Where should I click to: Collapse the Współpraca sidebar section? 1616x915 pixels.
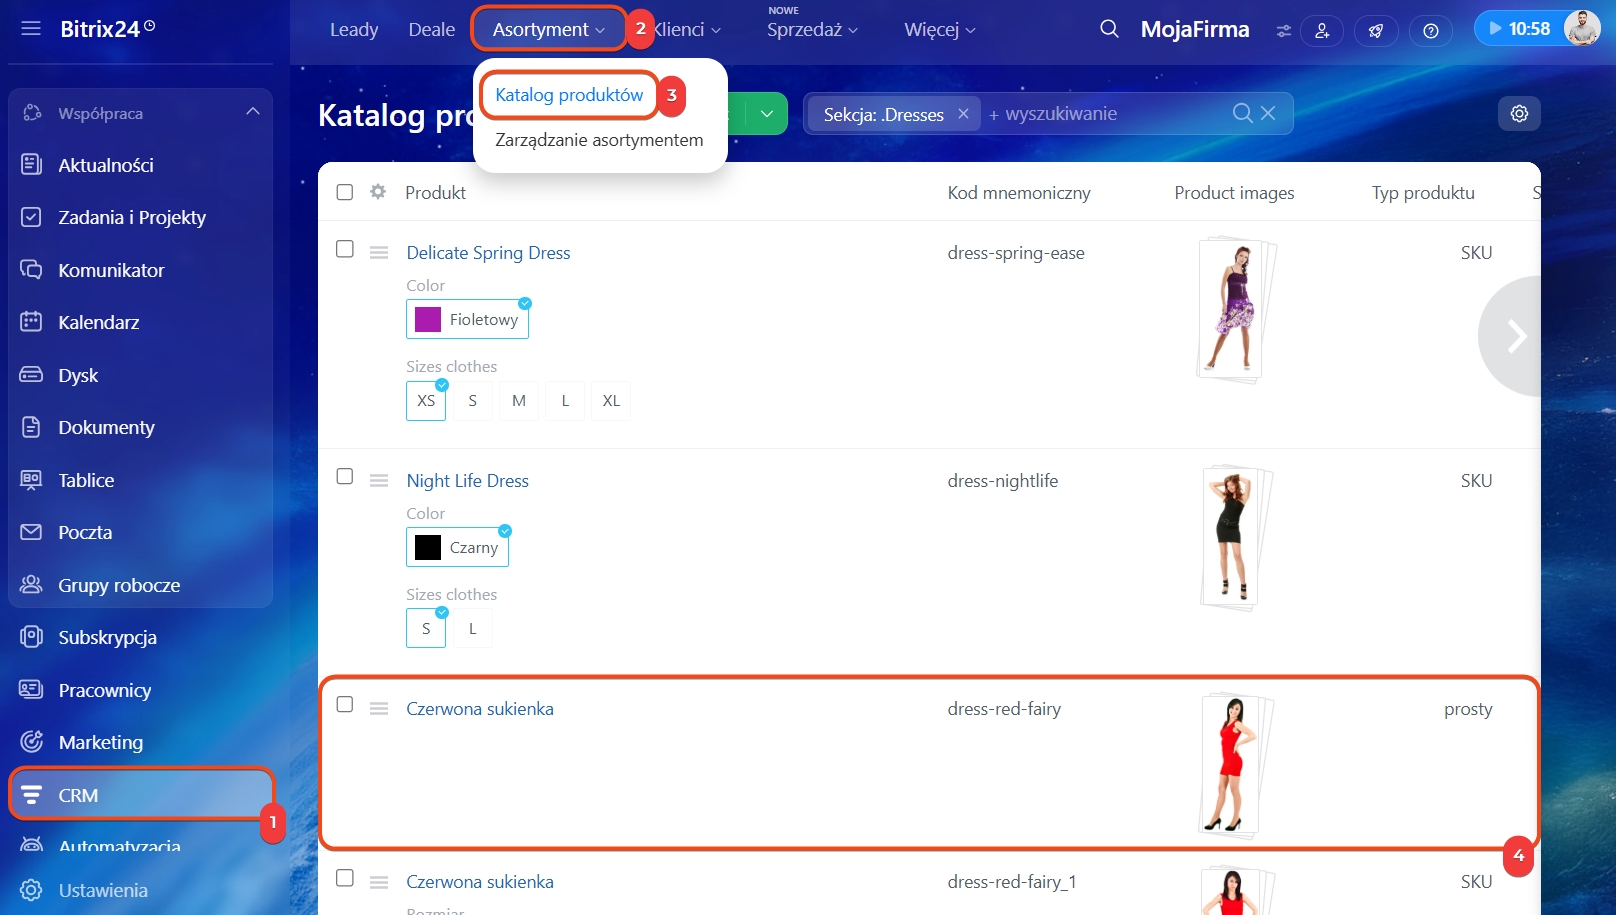(252, 112)
